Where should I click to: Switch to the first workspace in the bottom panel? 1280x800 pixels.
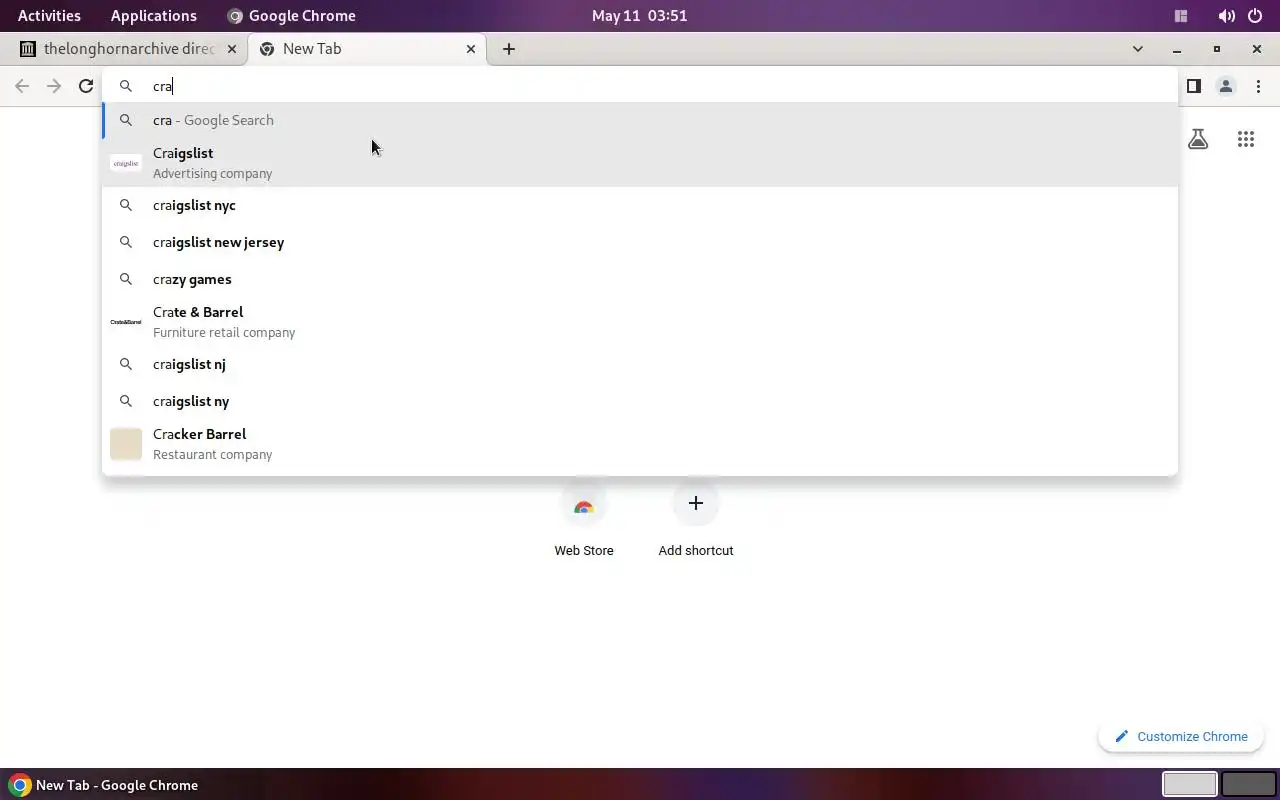[1189, 784]
